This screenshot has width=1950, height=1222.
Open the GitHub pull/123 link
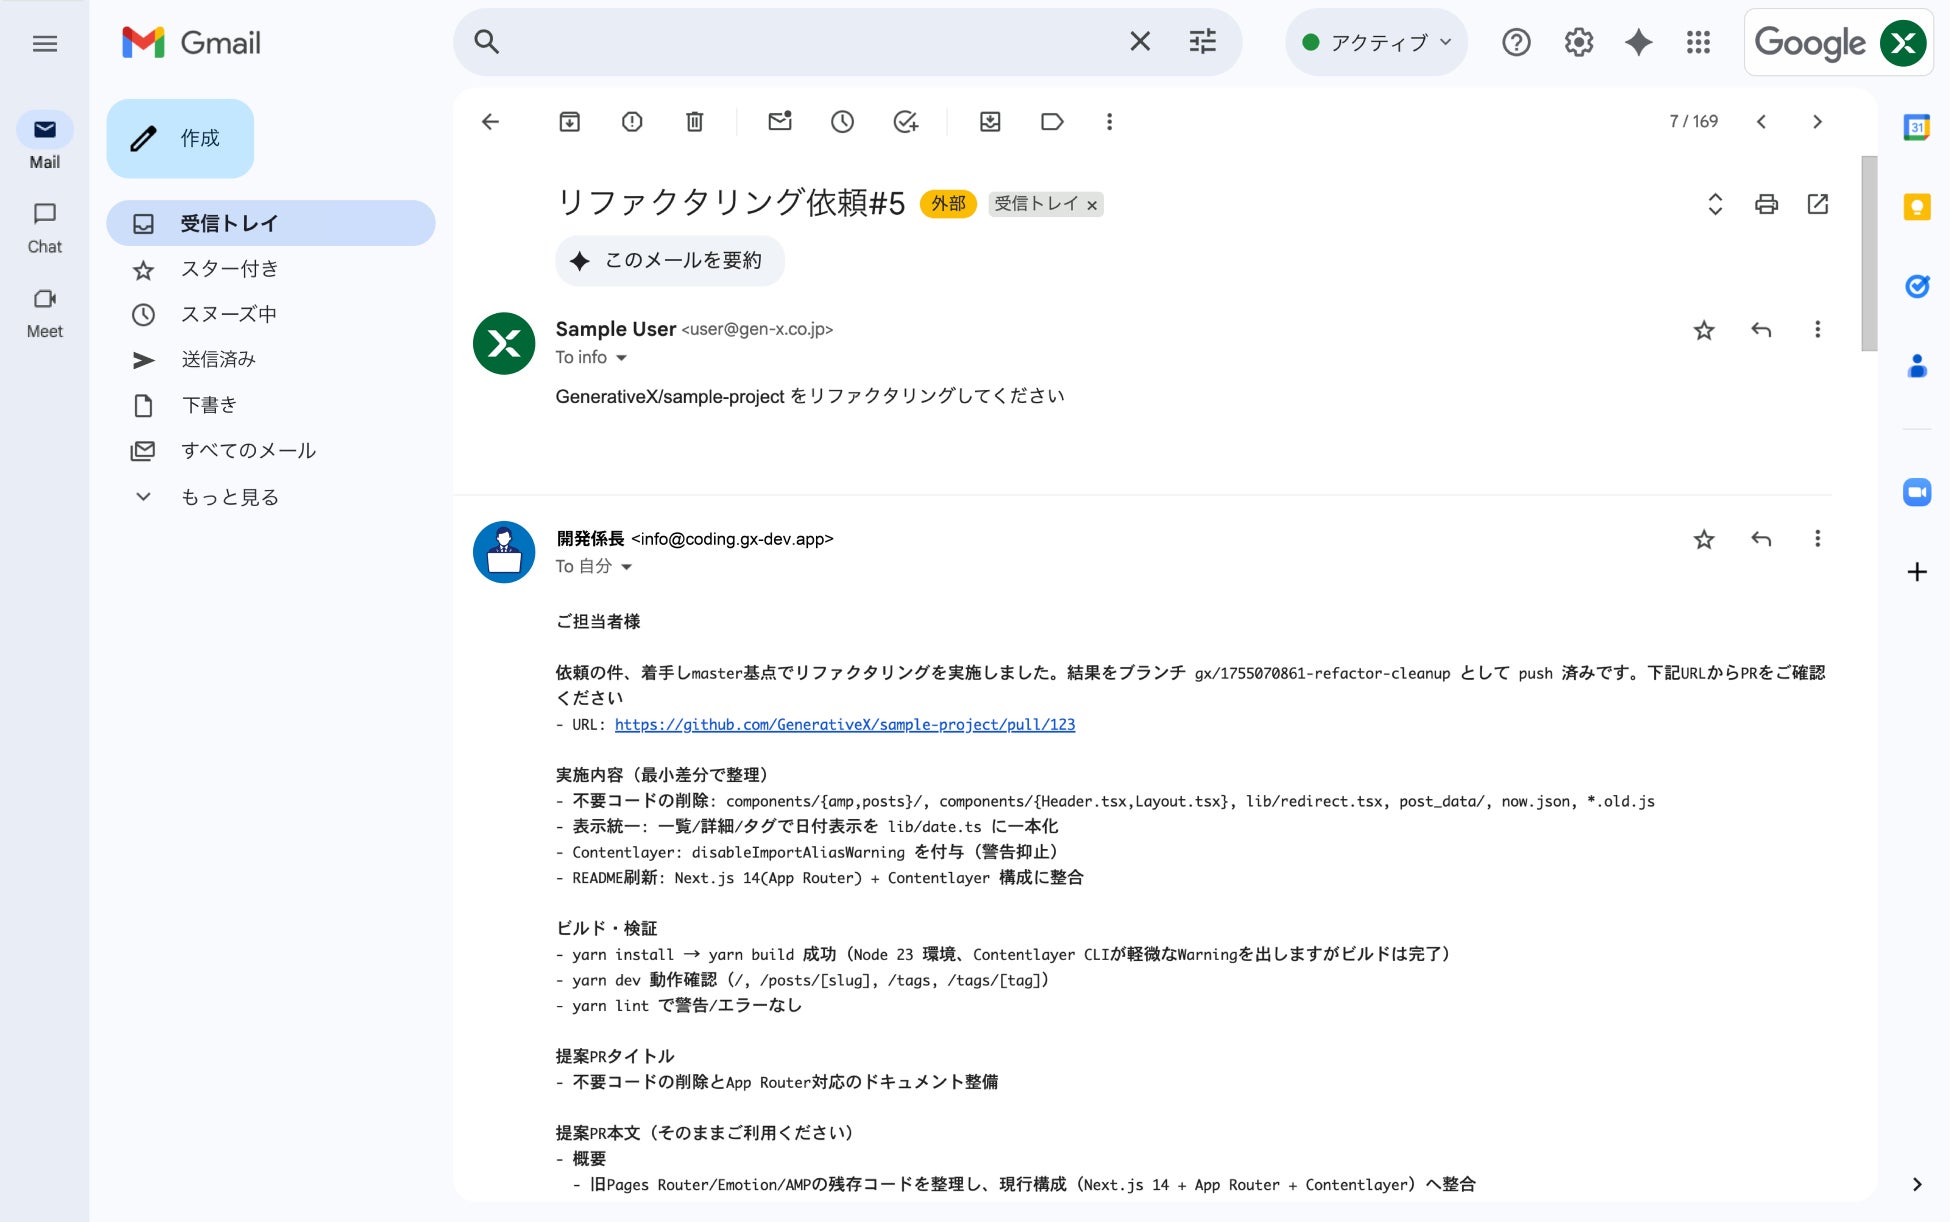[845, 724]
